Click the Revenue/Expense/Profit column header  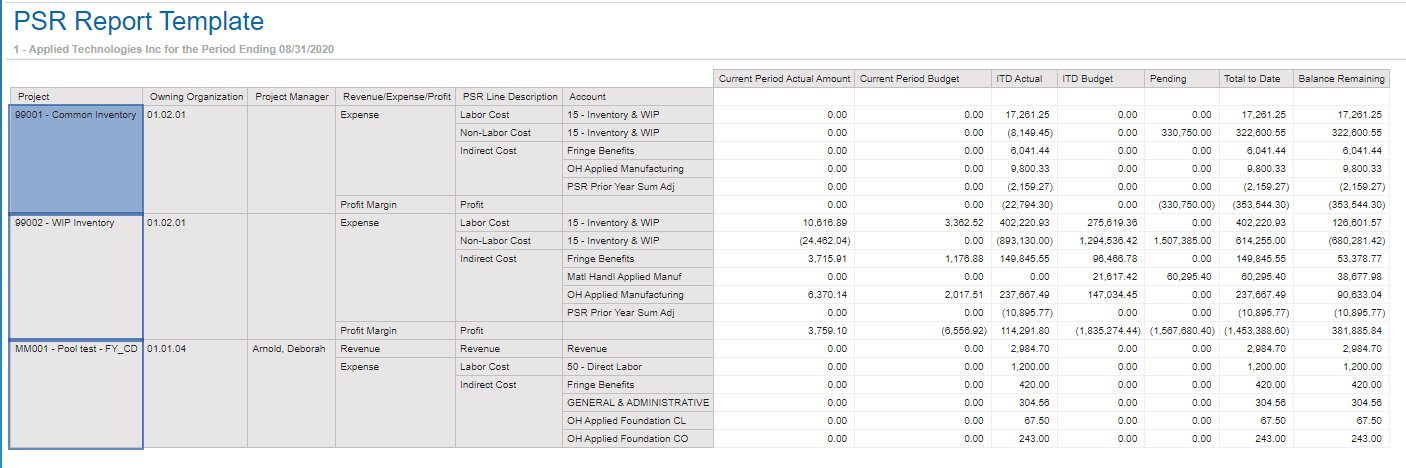click(396, 97)
